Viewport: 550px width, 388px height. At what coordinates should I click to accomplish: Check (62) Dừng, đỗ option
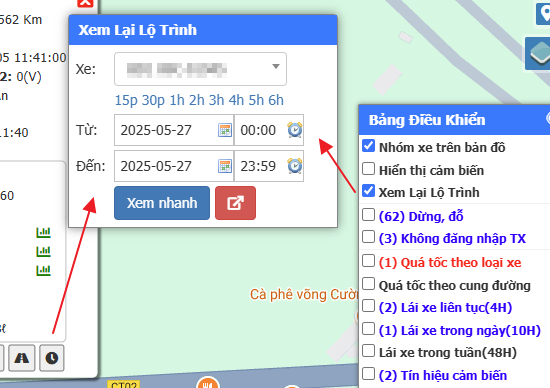tap(368, 215)
